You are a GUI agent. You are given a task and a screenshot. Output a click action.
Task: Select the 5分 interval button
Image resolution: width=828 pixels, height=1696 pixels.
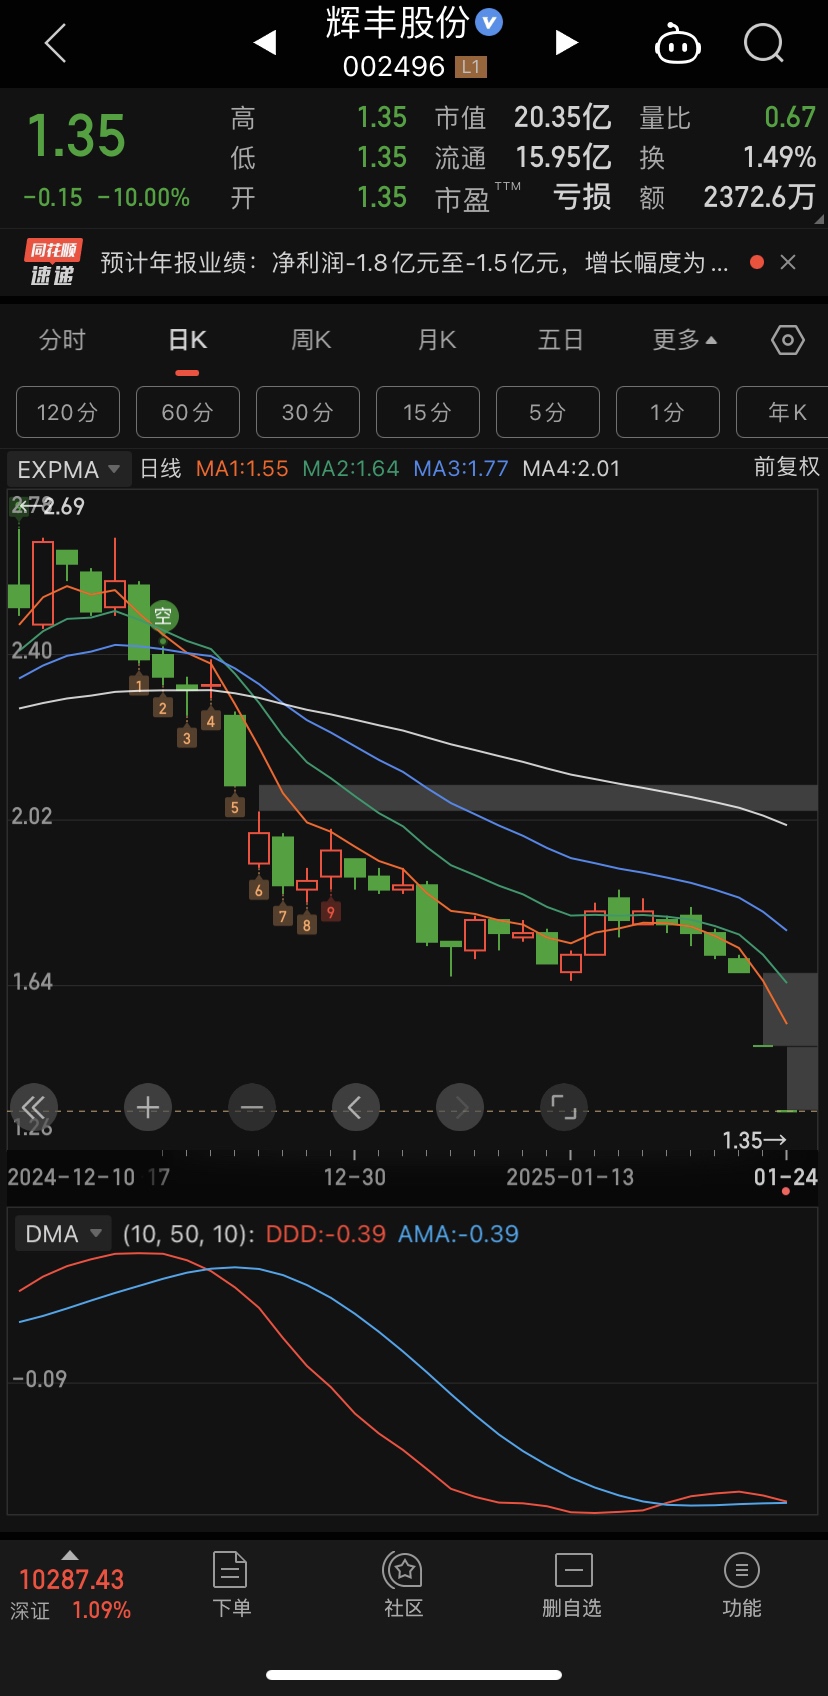548,412
